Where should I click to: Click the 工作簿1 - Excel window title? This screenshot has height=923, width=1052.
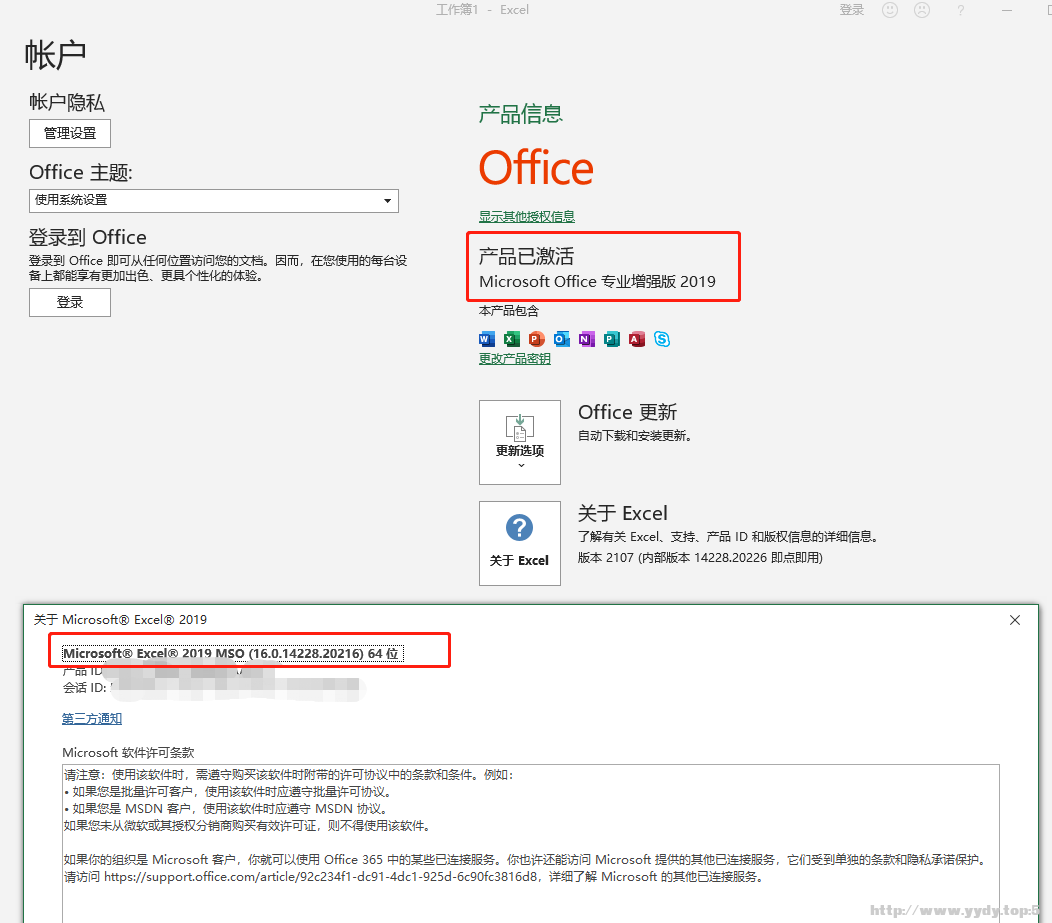click(482, 10)
